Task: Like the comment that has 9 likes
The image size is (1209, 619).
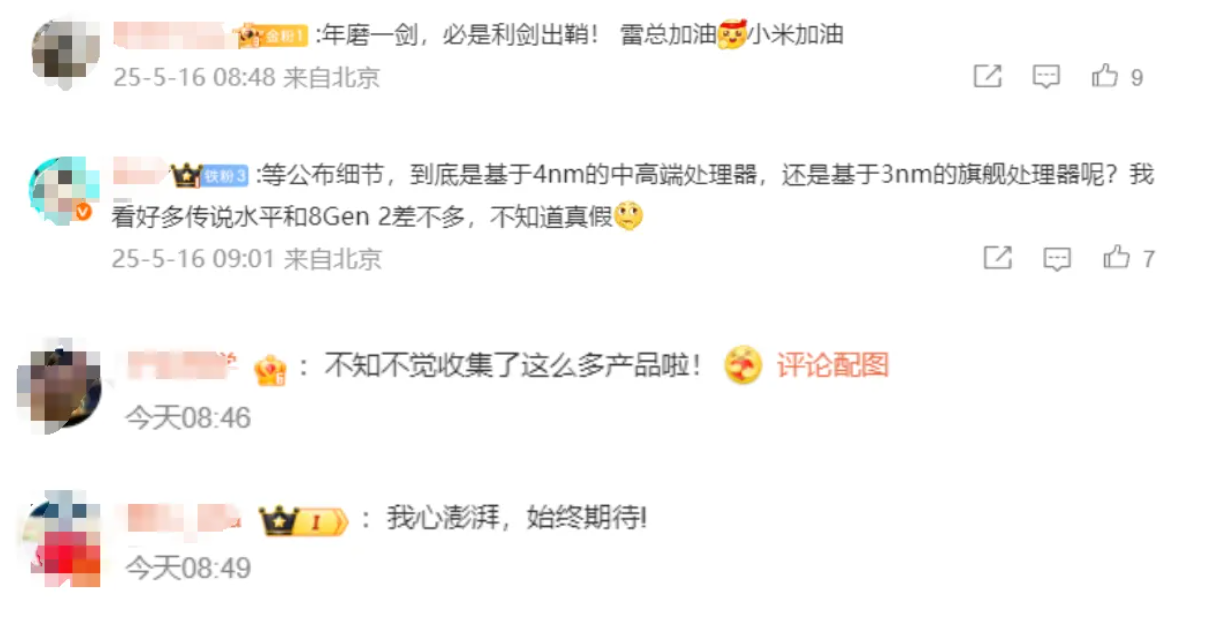Action: (x=1117, y=77)
